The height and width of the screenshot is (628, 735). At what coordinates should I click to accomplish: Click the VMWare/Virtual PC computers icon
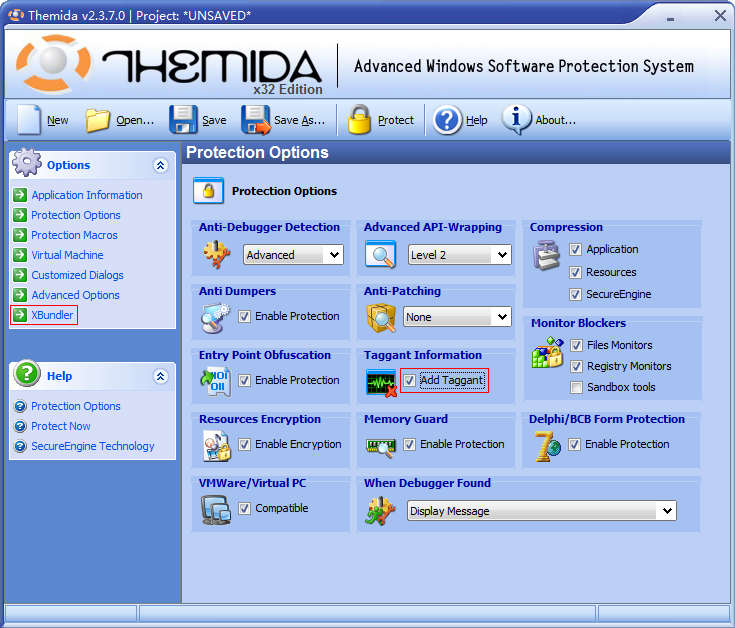pyautogui.click(x=216, y=510)
